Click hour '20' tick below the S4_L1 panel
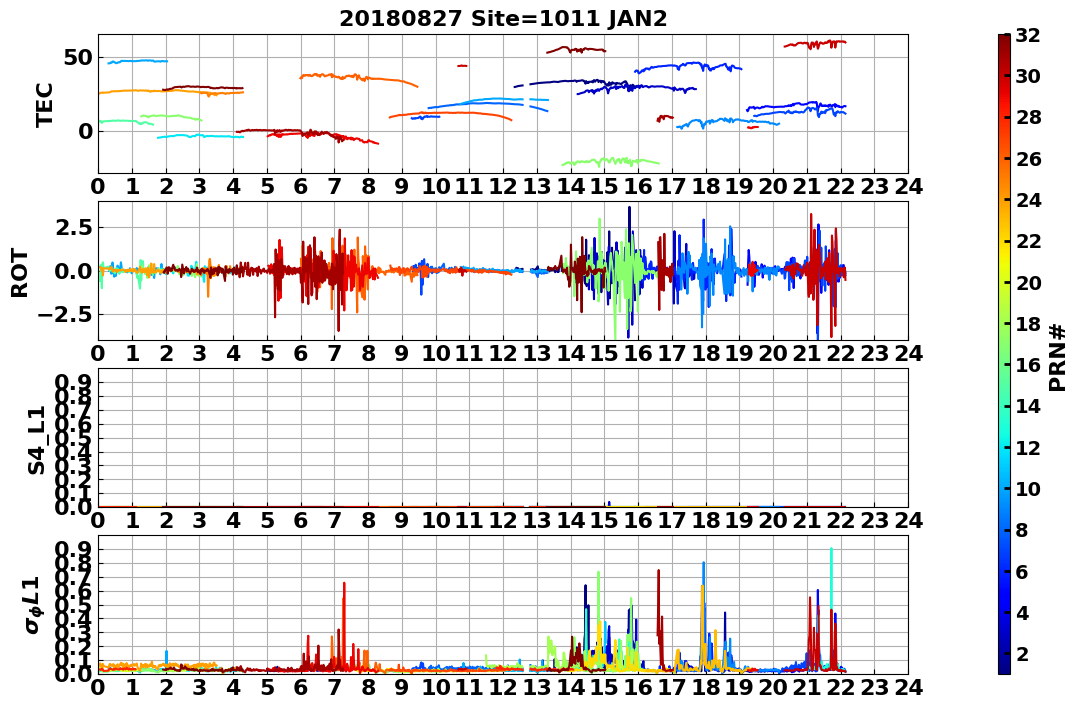1077x709 pixels. (773, 520)
